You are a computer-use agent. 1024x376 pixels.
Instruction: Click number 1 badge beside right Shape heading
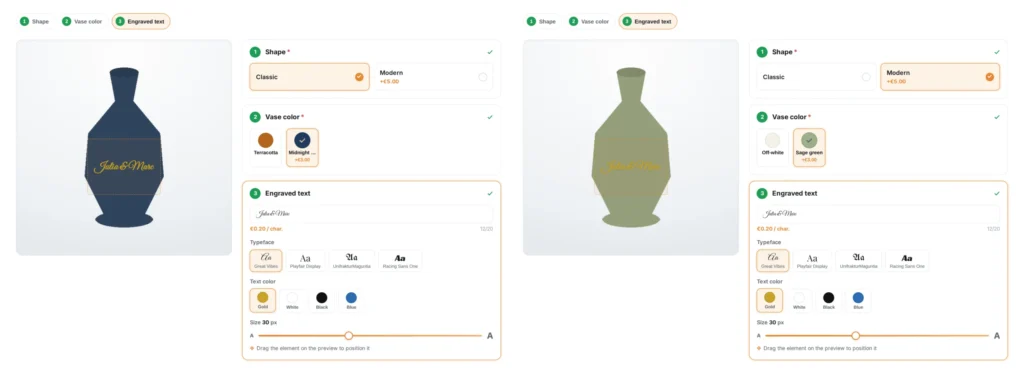tap(762, 52)
